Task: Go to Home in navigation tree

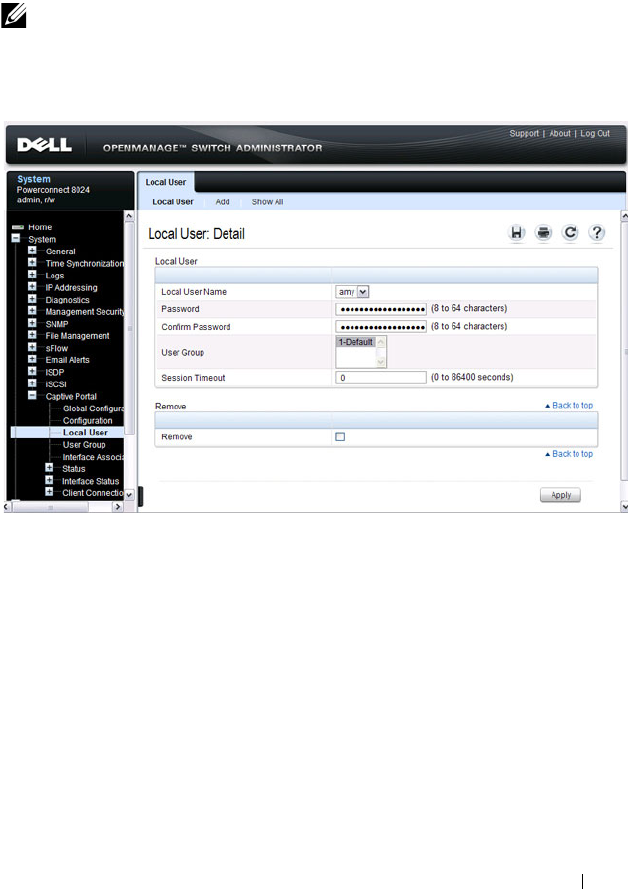Action: coord(40,227)
